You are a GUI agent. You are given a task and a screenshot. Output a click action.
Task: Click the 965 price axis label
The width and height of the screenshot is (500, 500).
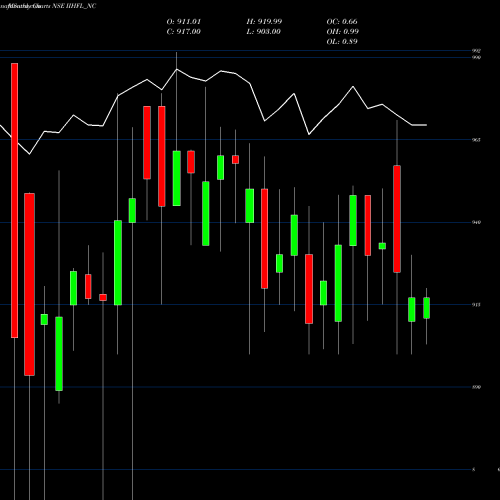coord(476,140)
